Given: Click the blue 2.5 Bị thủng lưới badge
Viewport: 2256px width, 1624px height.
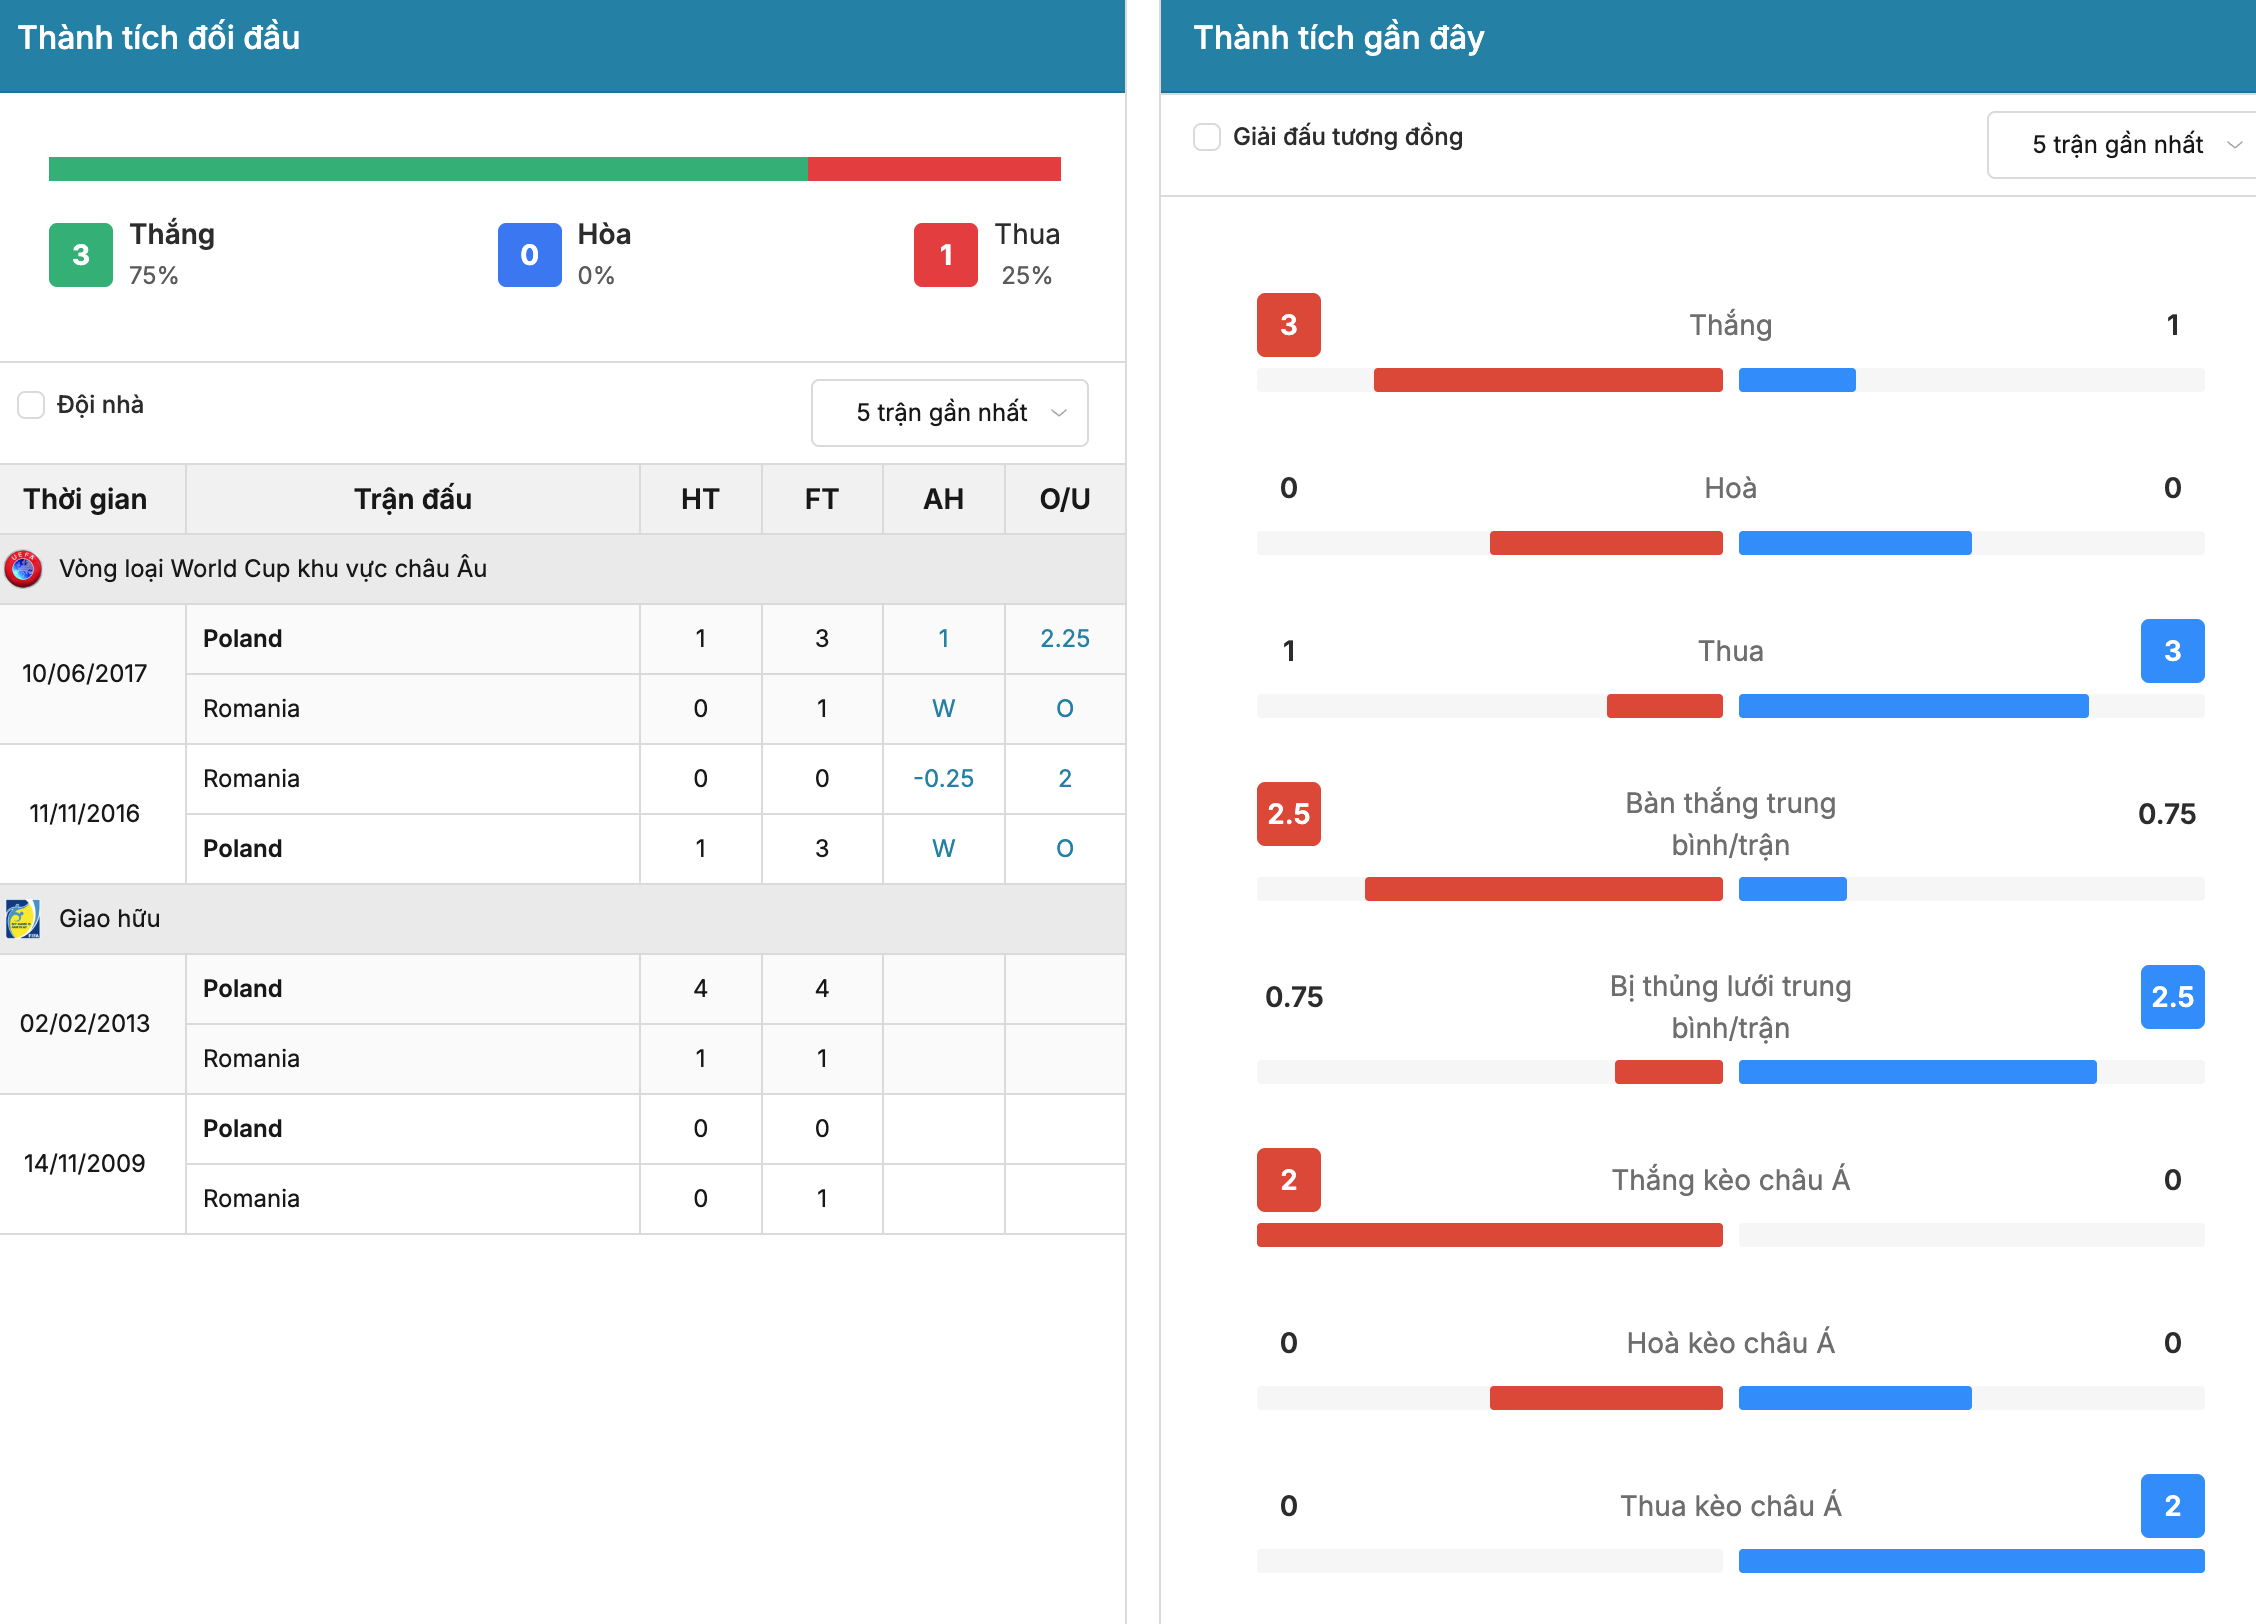Looking at the screenshot, I should (2173, 997).
